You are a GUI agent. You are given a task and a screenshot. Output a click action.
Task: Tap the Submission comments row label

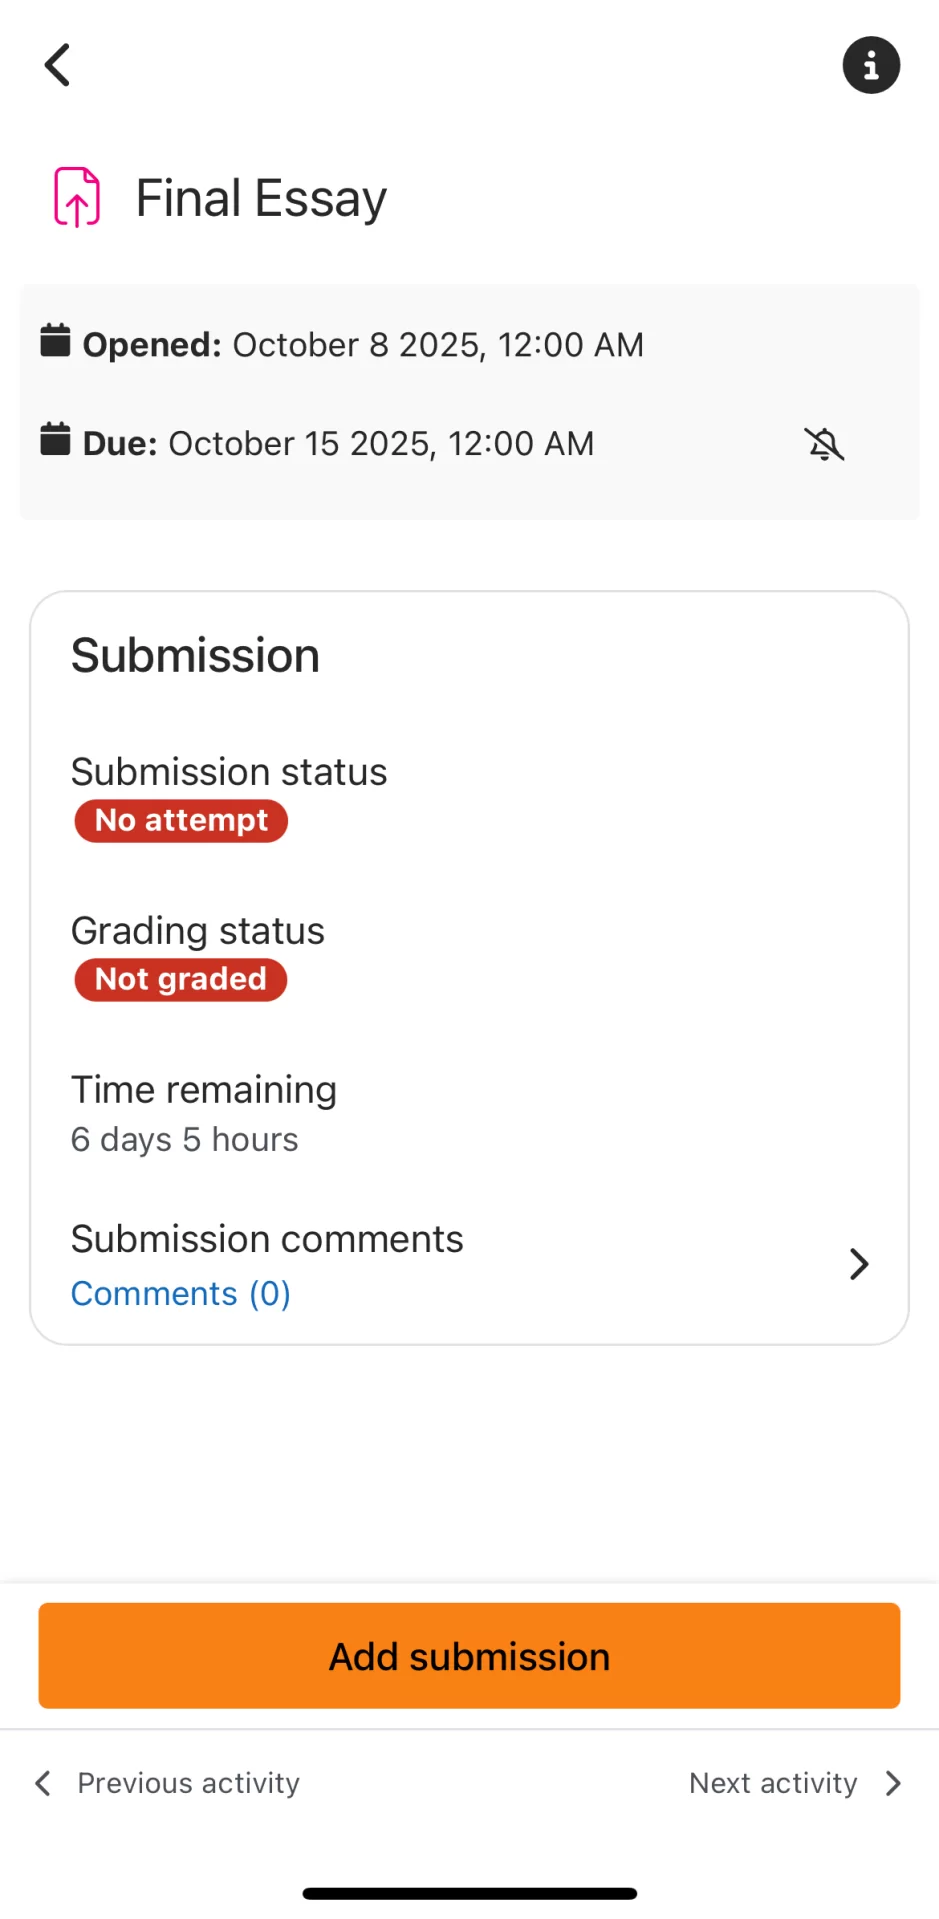[x=267, y=1239]
